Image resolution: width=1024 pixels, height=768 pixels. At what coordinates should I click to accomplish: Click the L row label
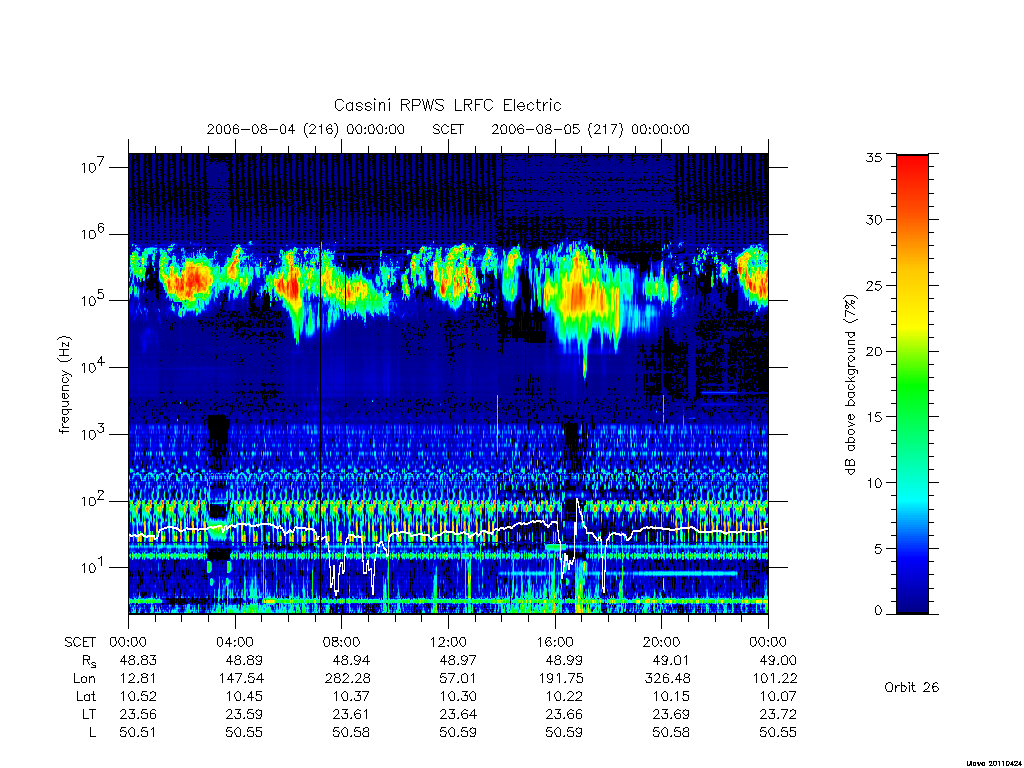pyautogui.click(x=92, y=733)
